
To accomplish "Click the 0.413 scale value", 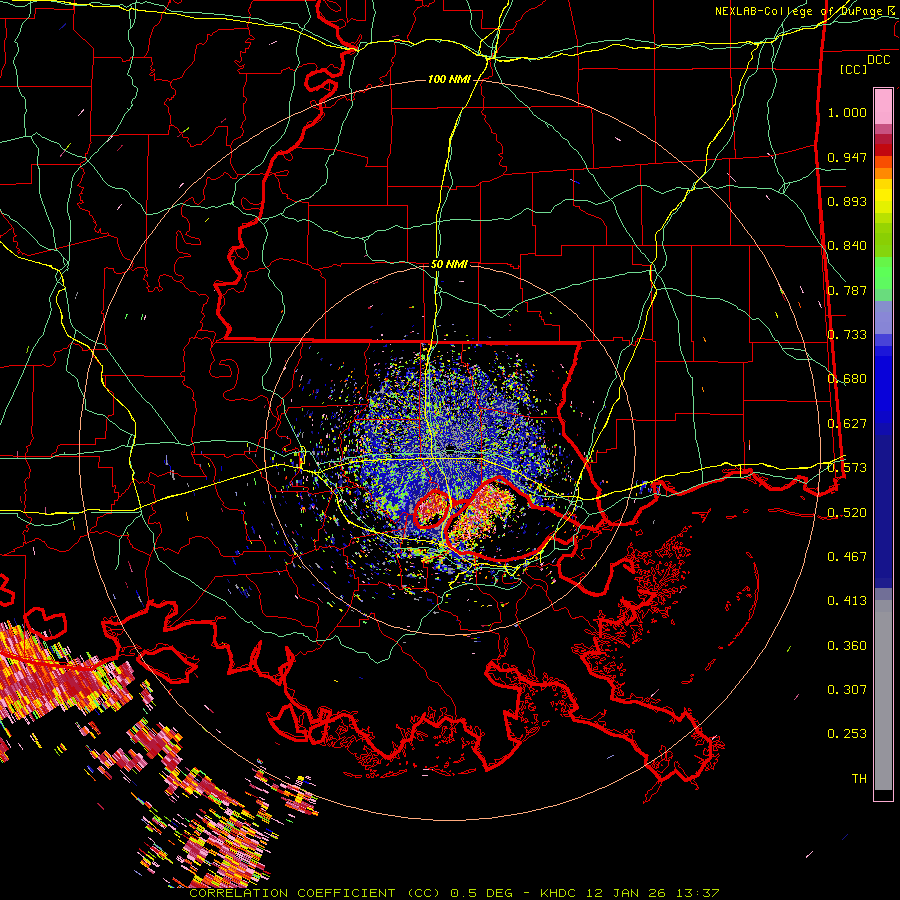I will click(x=847, y=601).
